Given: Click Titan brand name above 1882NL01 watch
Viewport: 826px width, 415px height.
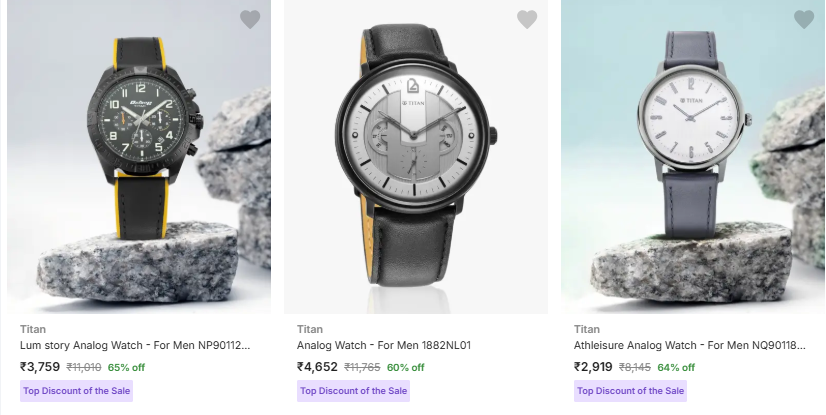Looking at the screenshot, I should point(310,328).
